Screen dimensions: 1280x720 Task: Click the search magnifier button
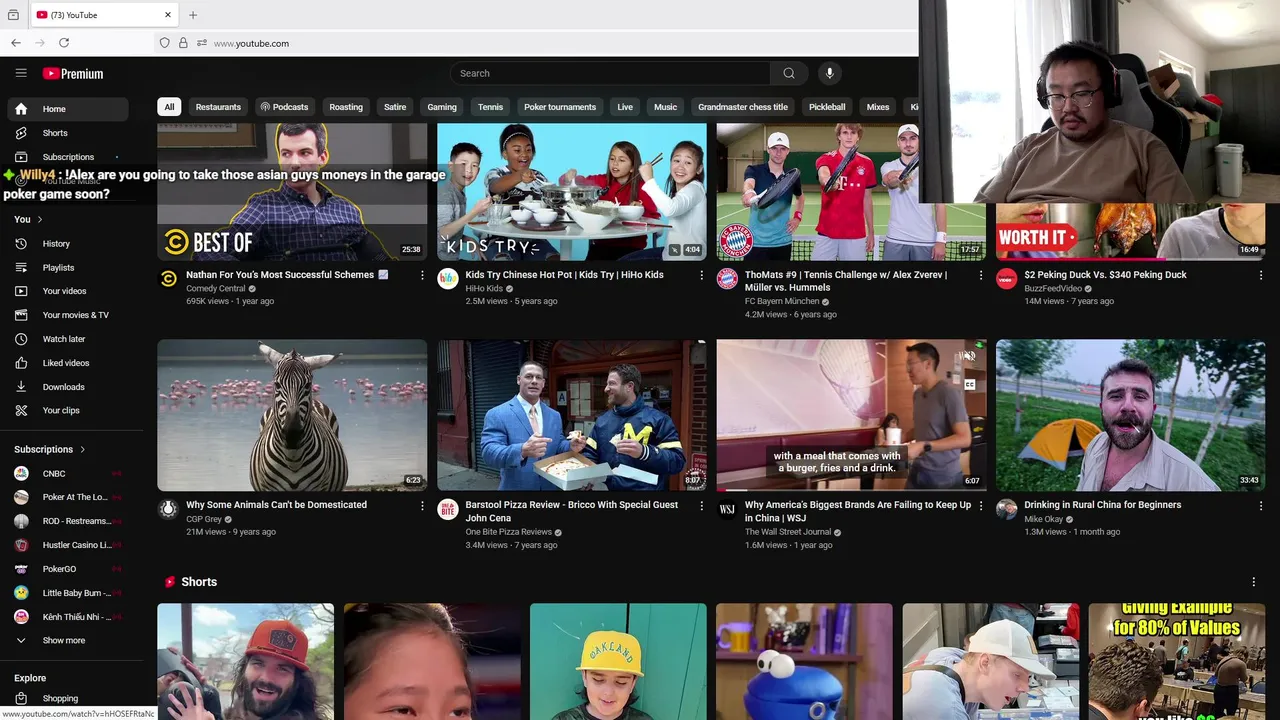click(789, 73)
